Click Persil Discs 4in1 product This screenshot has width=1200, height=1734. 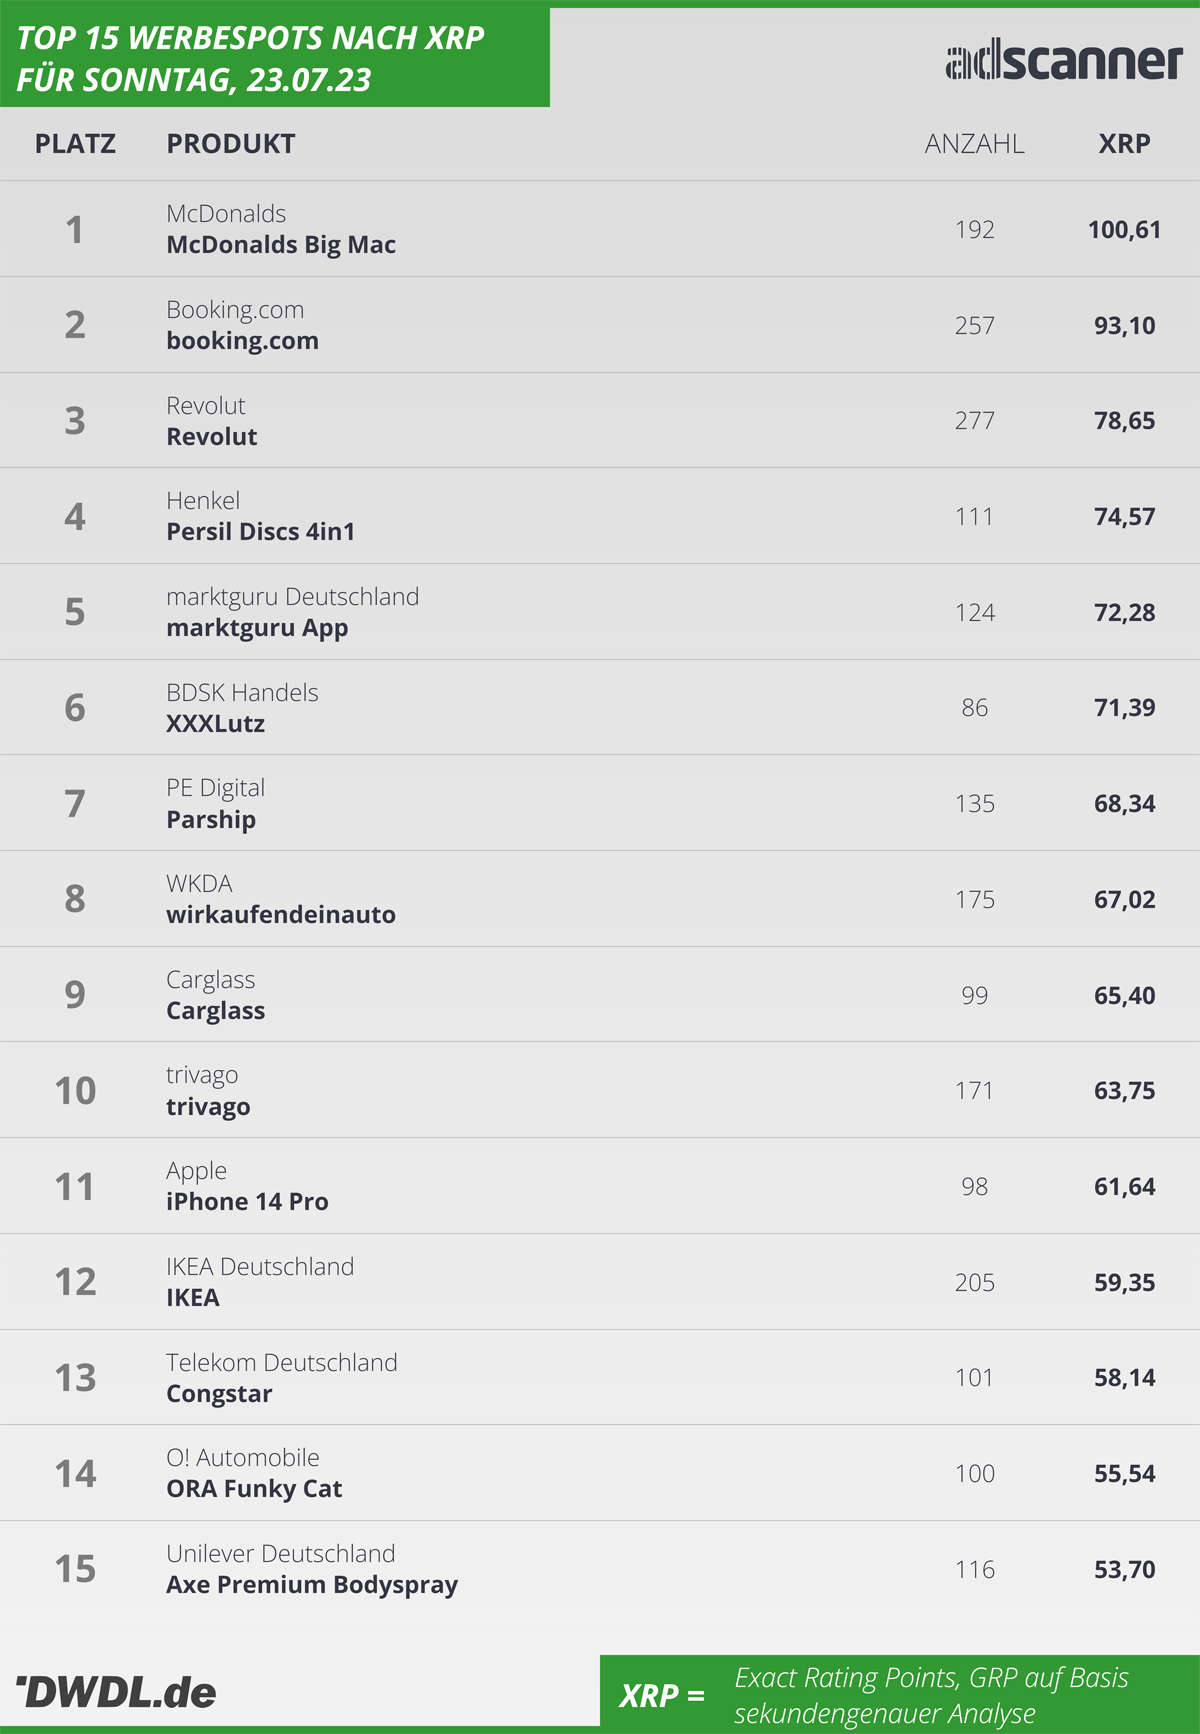click(261, 532)
